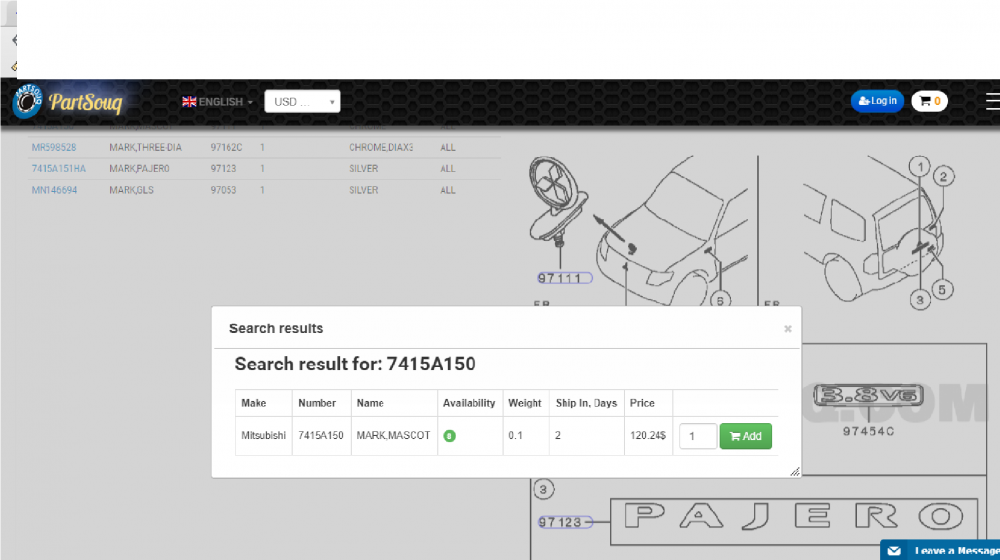Open the USD currency selector
The height and width of the screenshot is (560, 1000).
click(302, 102)
